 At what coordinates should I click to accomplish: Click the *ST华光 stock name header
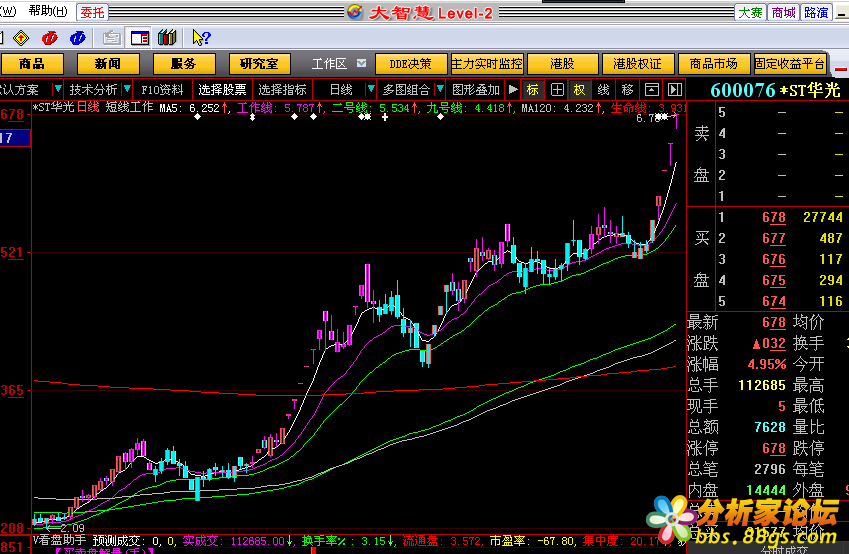[x=810, y=90]
